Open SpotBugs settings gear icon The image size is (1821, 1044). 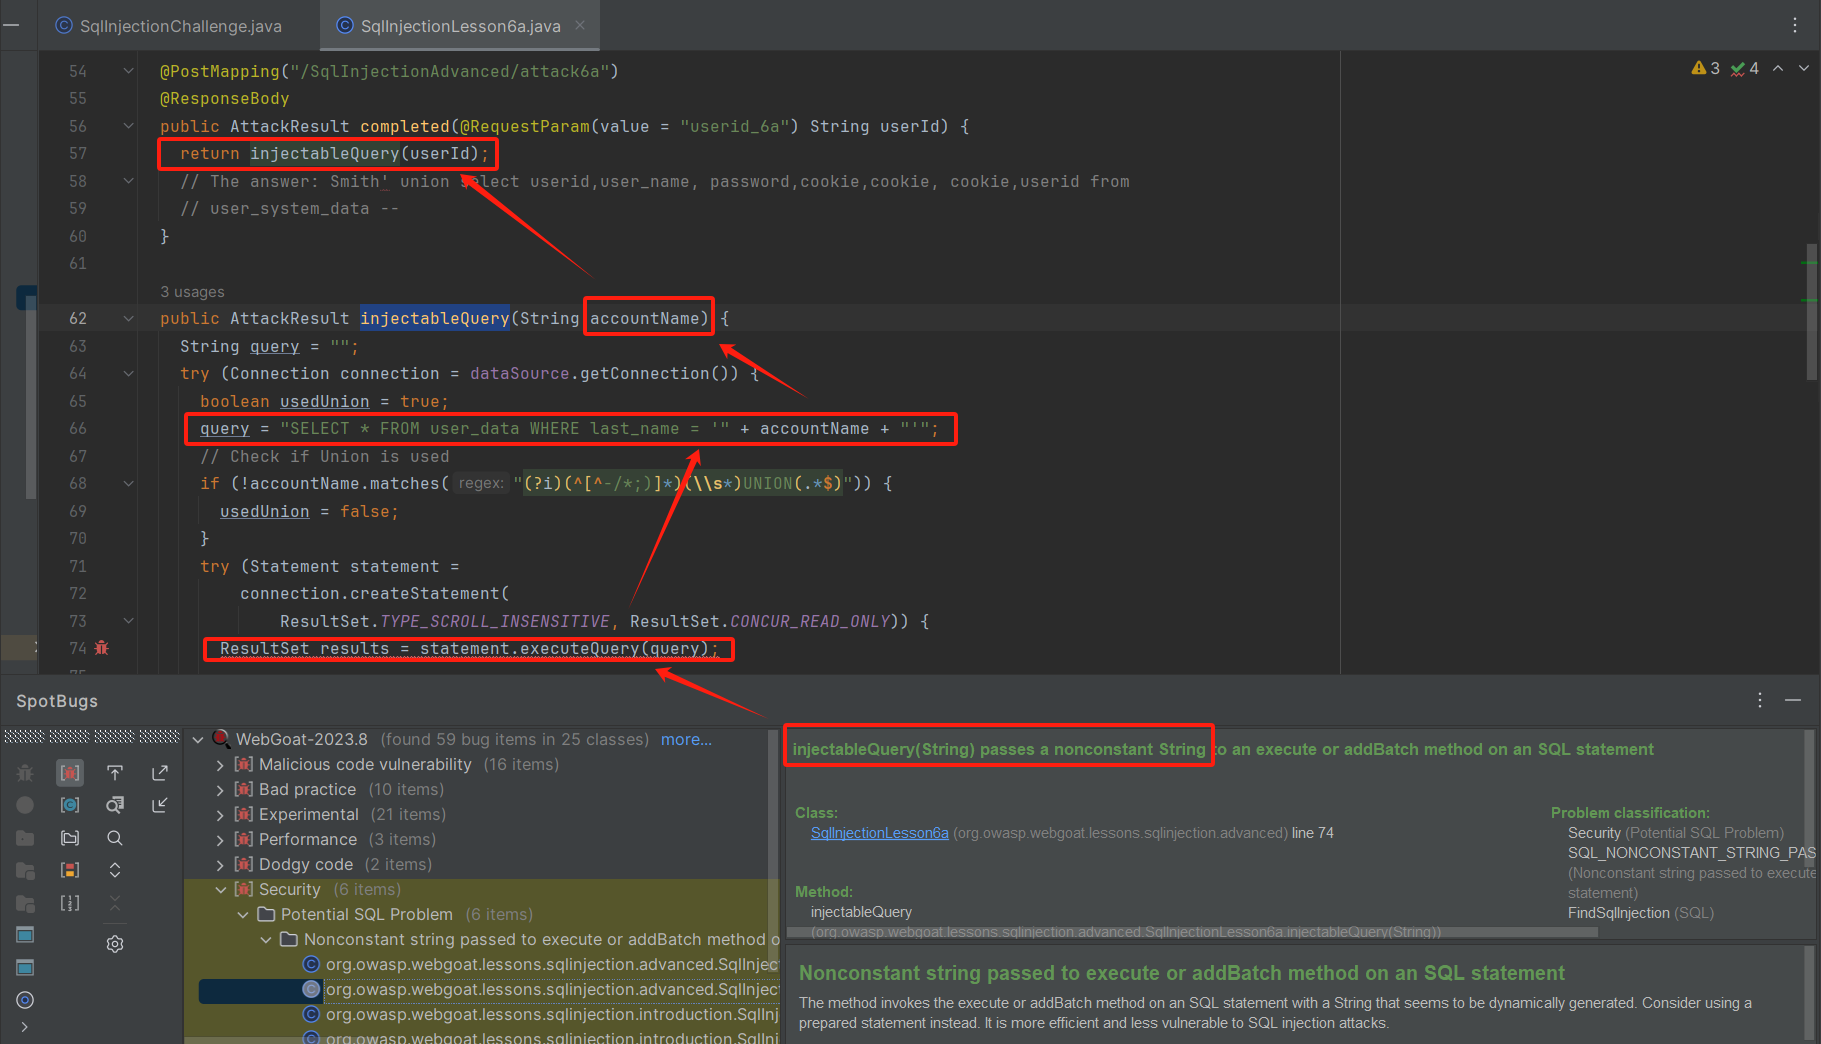click(115, 944)
